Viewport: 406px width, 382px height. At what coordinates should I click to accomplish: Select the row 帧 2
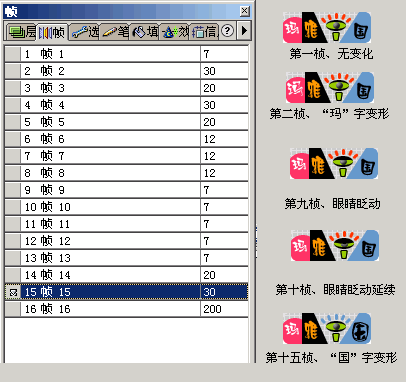click(x=127, y=71)
